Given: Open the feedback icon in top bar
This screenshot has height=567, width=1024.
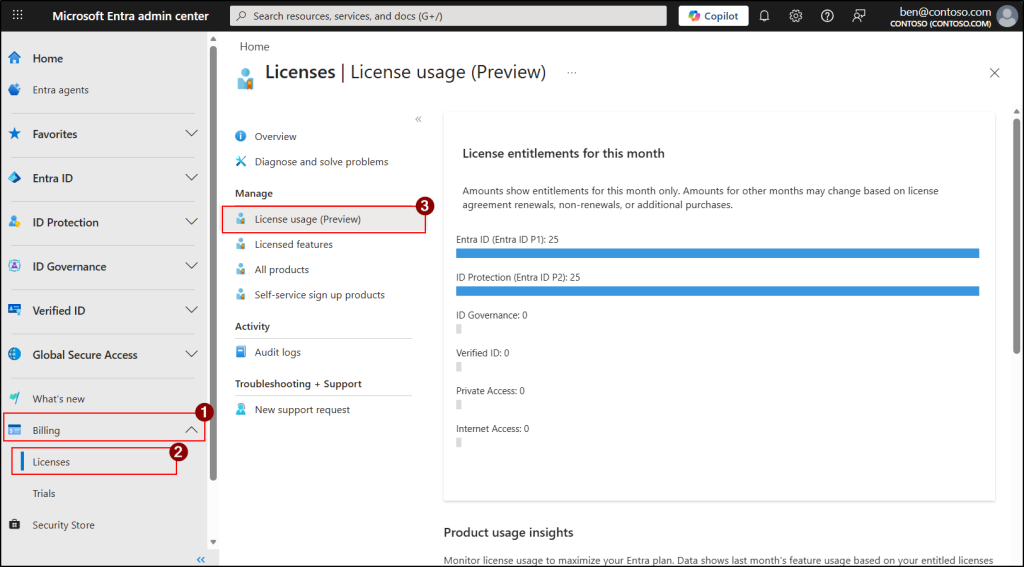Looking at the screenshot, I should (858, 16).
